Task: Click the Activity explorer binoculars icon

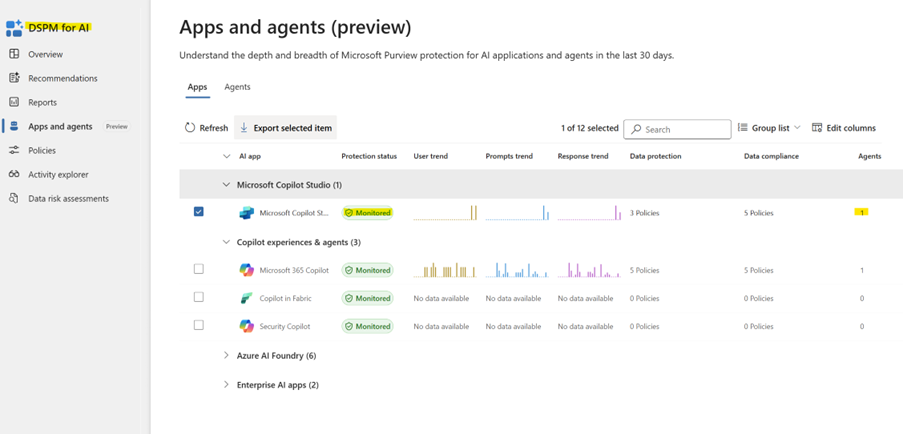Action: click(14, 174)
